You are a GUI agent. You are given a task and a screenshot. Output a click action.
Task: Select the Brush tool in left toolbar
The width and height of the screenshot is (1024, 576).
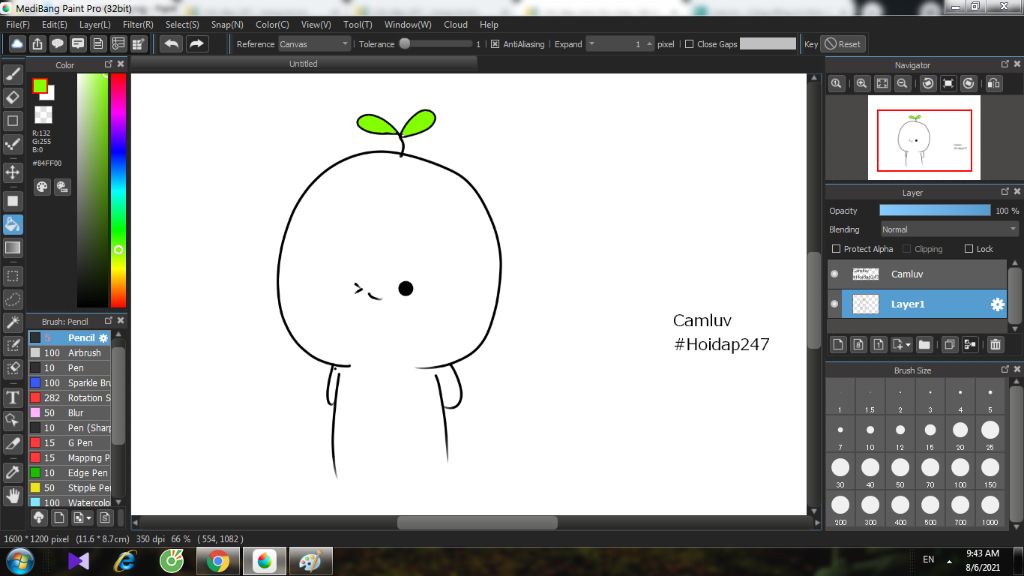point(12,74)
